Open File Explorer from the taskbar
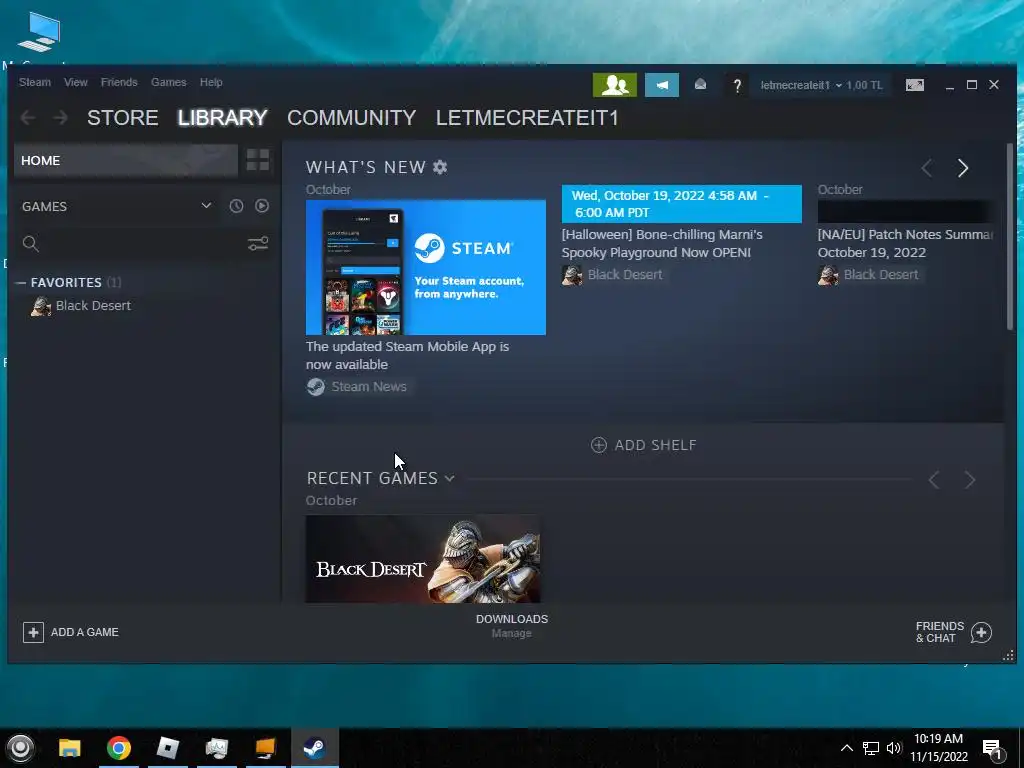This screenshot has width=1024, height=768. point(70,748)
